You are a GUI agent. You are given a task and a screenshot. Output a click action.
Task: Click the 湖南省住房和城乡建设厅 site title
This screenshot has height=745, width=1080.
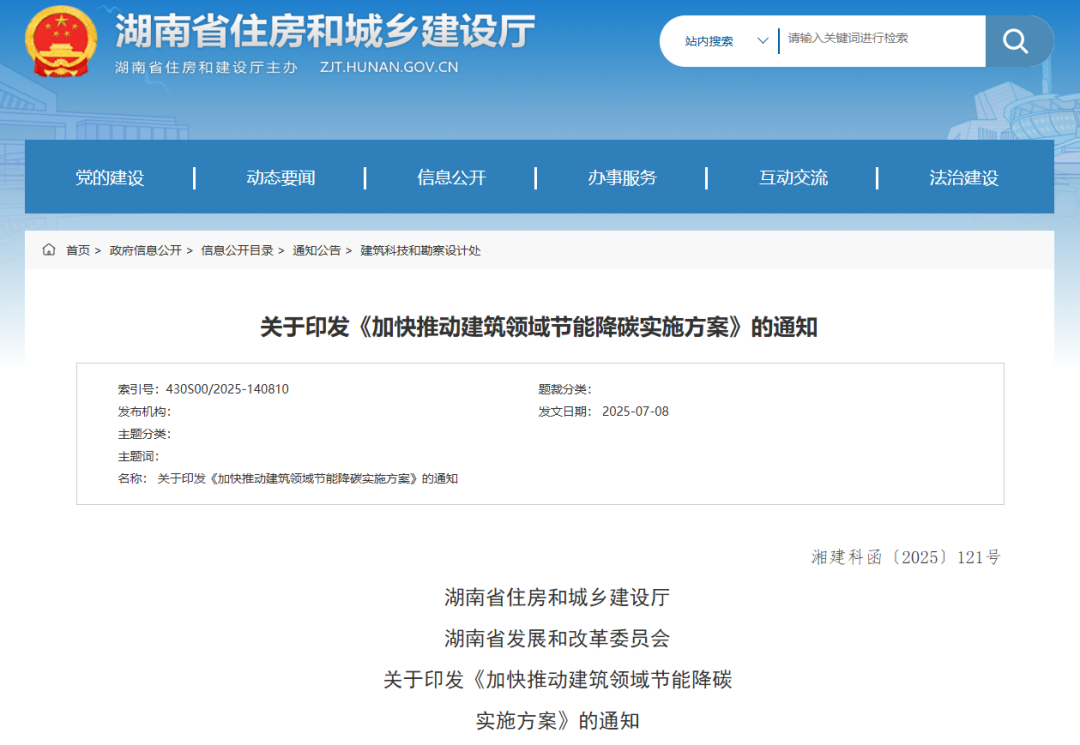click(x=324, y=37)
